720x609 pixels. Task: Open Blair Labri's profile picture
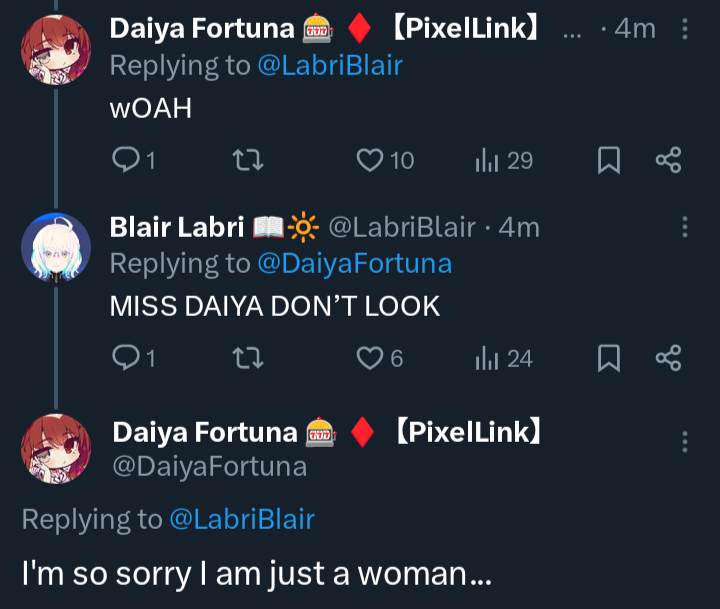point(56,246)
